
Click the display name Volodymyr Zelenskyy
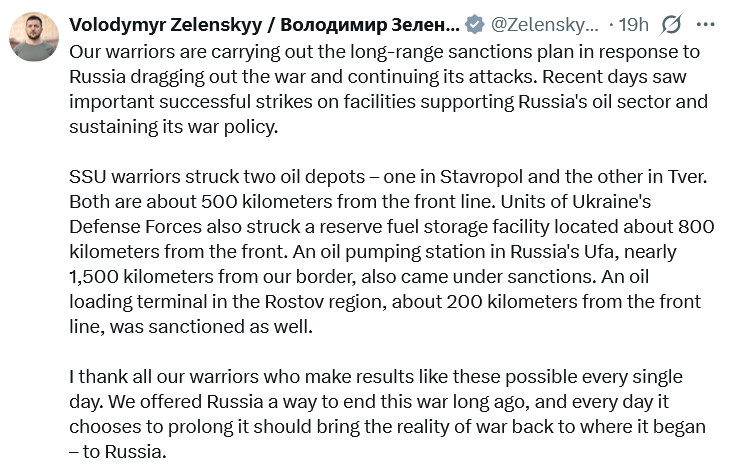tap(165, 24)
